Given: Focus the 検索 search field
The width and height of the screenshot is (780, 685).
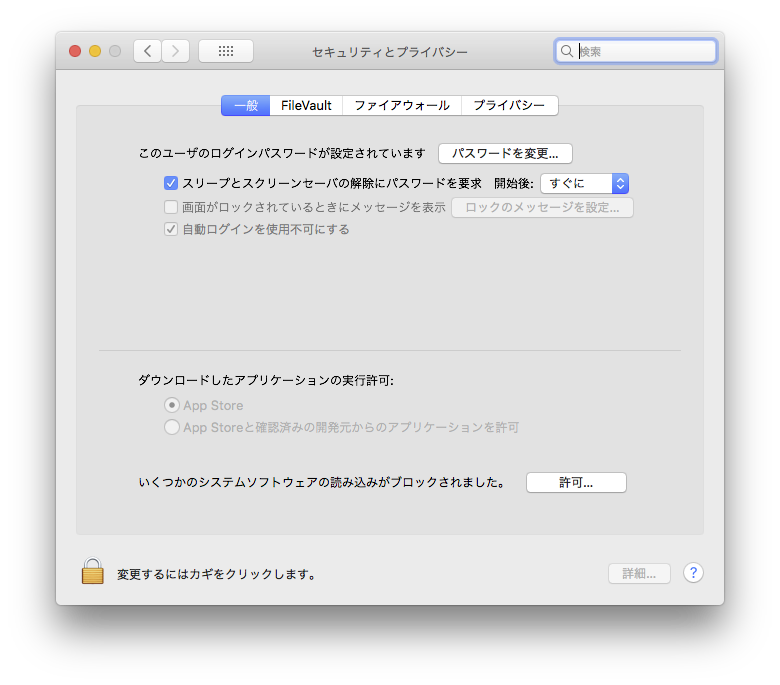Looking at the screenshot, I should [636, 51].
